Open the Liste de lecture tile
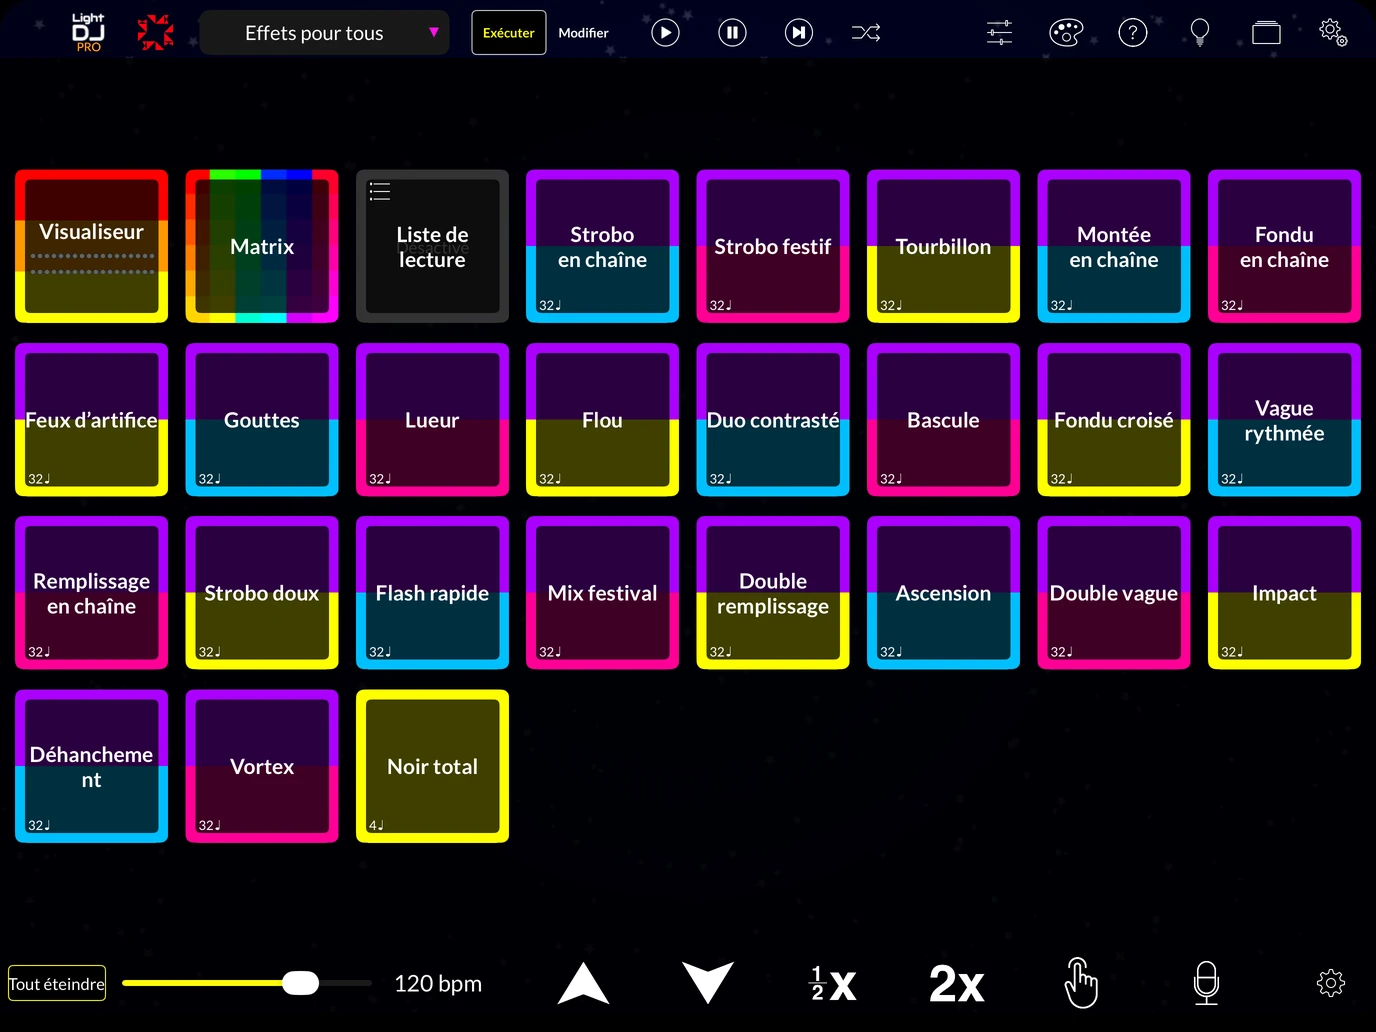 [432, 246]
